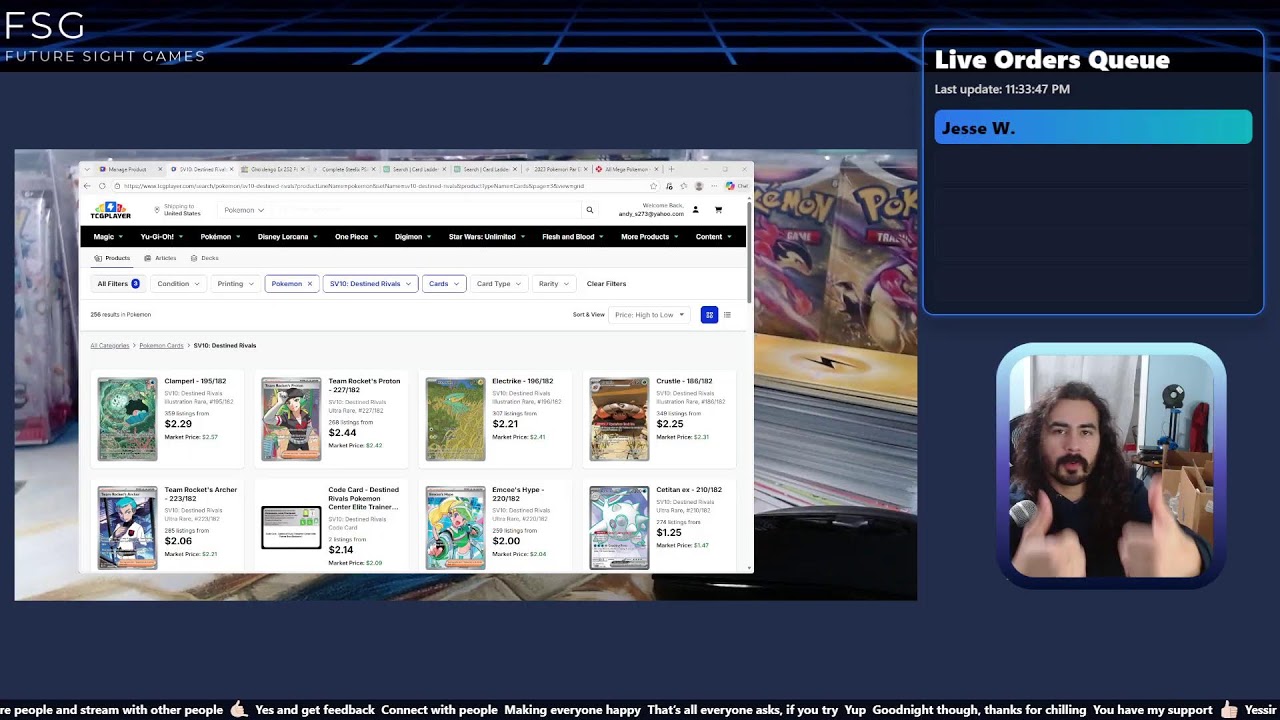This screenshot has width=1280, height=720.
Task: Close the Gholdengo Ex browser tab
Action: coord(303,169)
